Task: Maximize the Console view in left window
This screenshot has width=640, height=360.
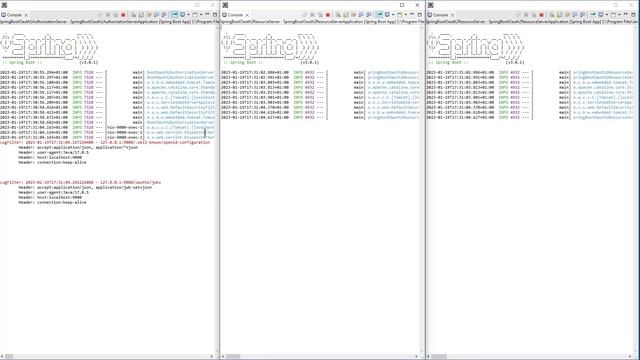Action: coord(215,15)
